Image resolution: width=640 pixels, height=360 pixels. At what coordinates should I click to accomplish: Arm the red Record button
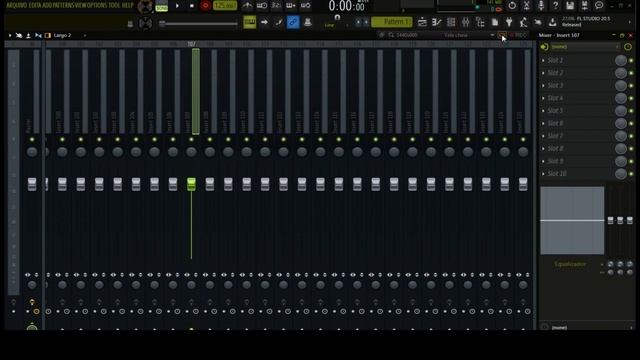205,6
